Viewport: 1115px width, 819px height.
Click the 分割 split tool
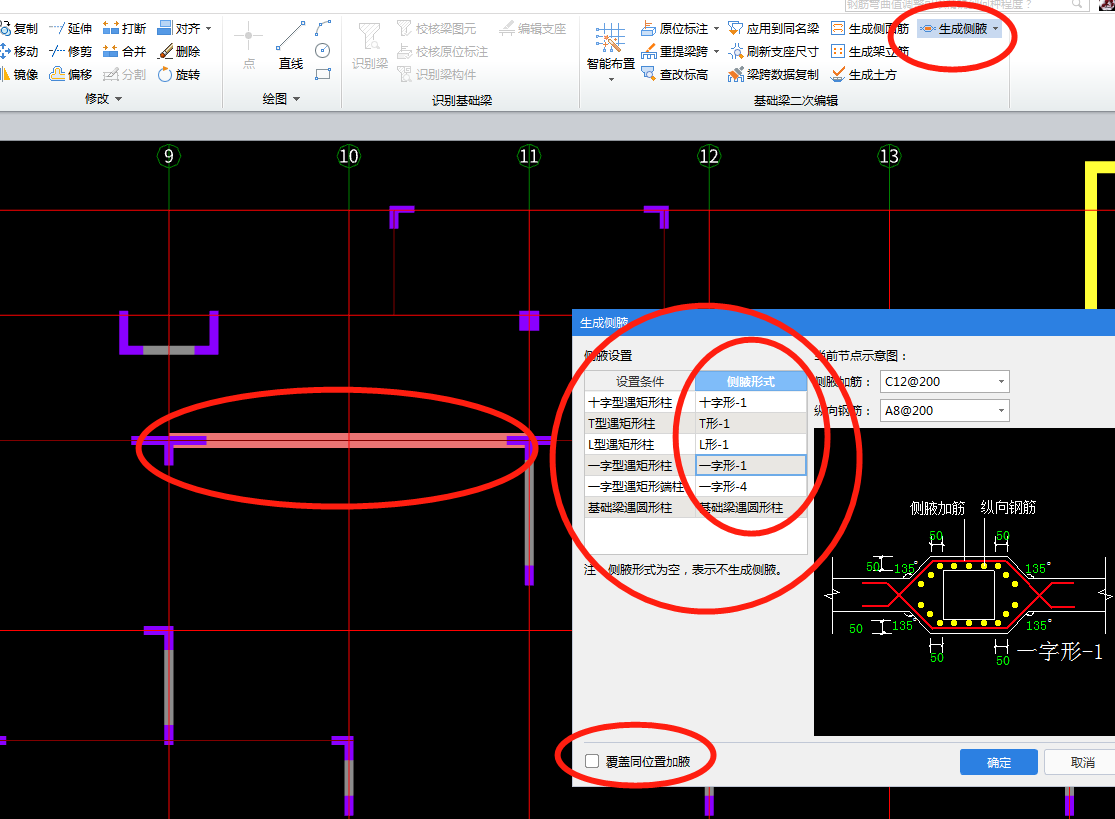[124, 74]
